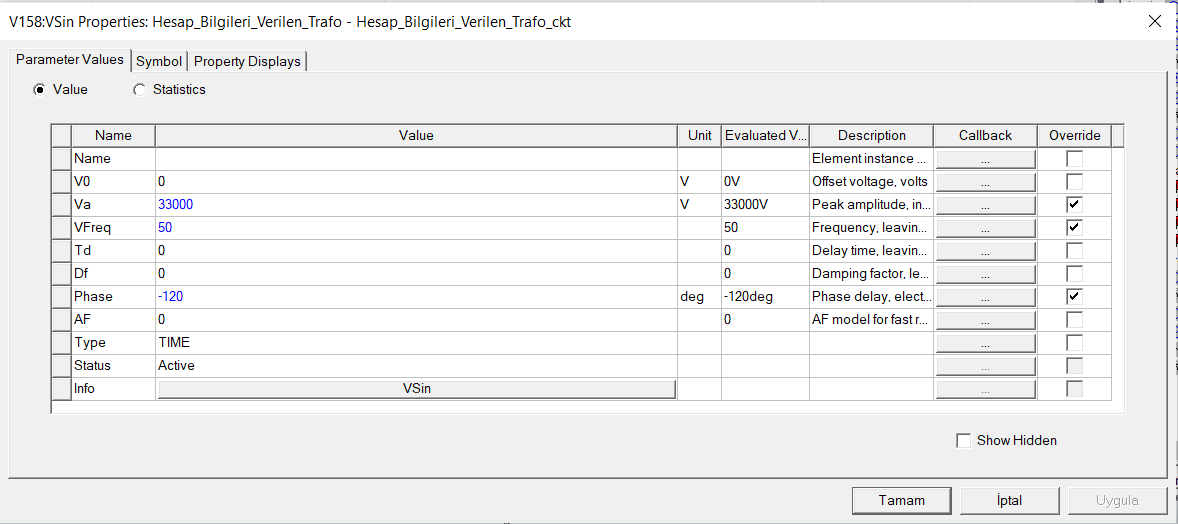The width and height of the screenshot is (1178, 524).
Task: Click the Va value field showing 33000
Action: (416, 205)
